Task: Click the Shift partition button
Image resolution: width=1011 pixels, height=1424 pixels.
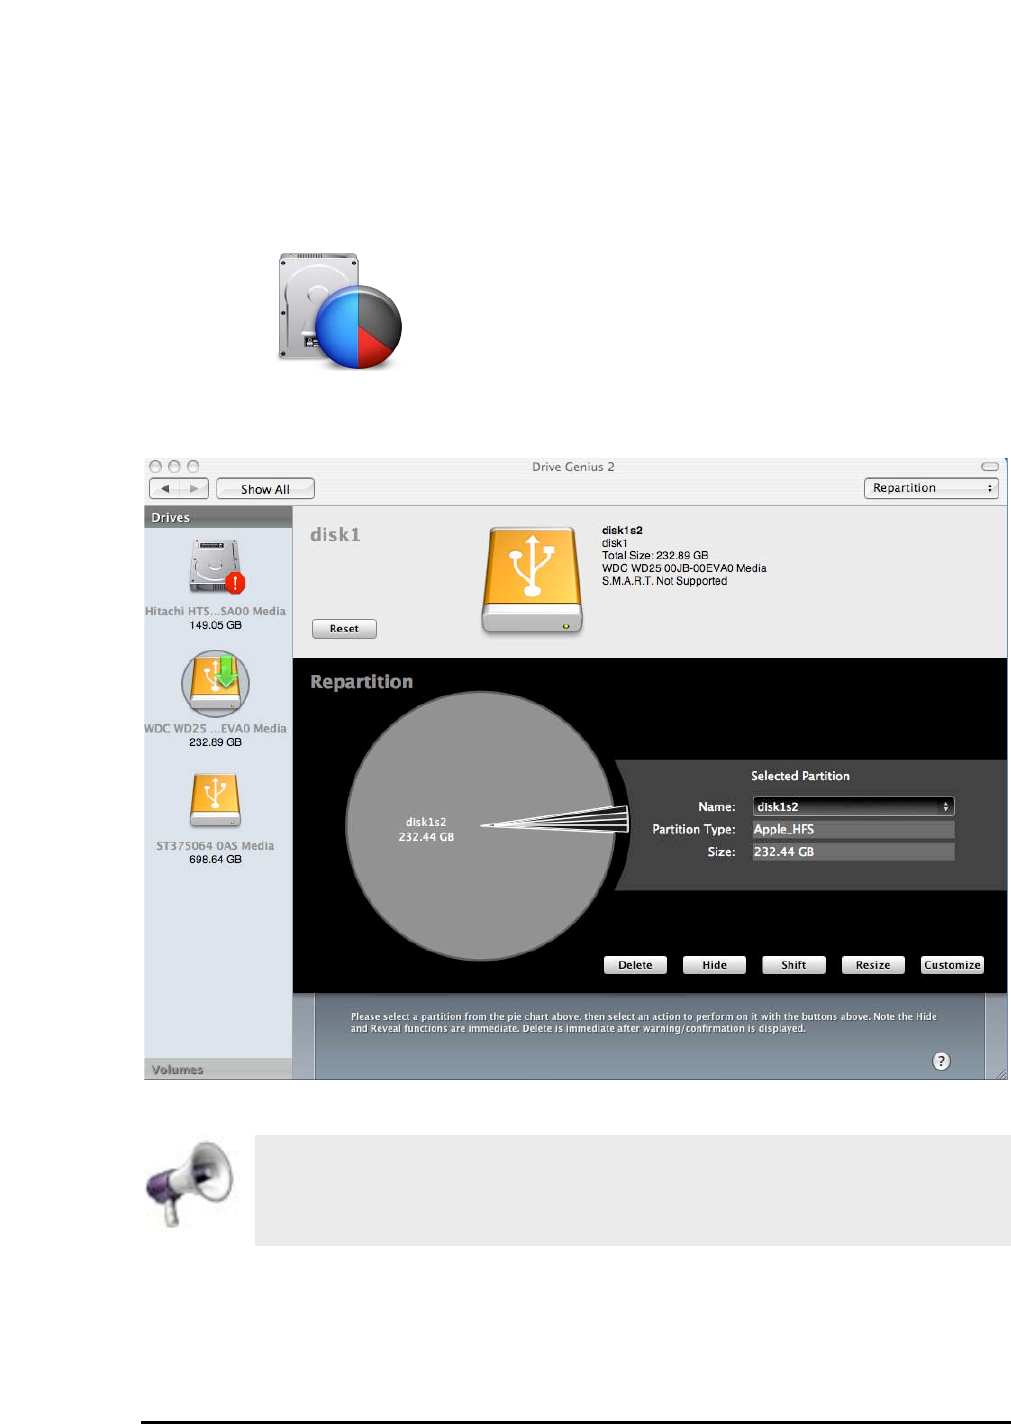Action: coord(794,965)
